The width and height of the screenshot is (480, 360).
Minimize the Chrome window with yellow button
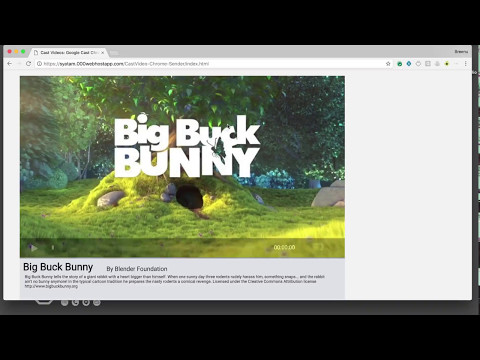click(16, 52)
